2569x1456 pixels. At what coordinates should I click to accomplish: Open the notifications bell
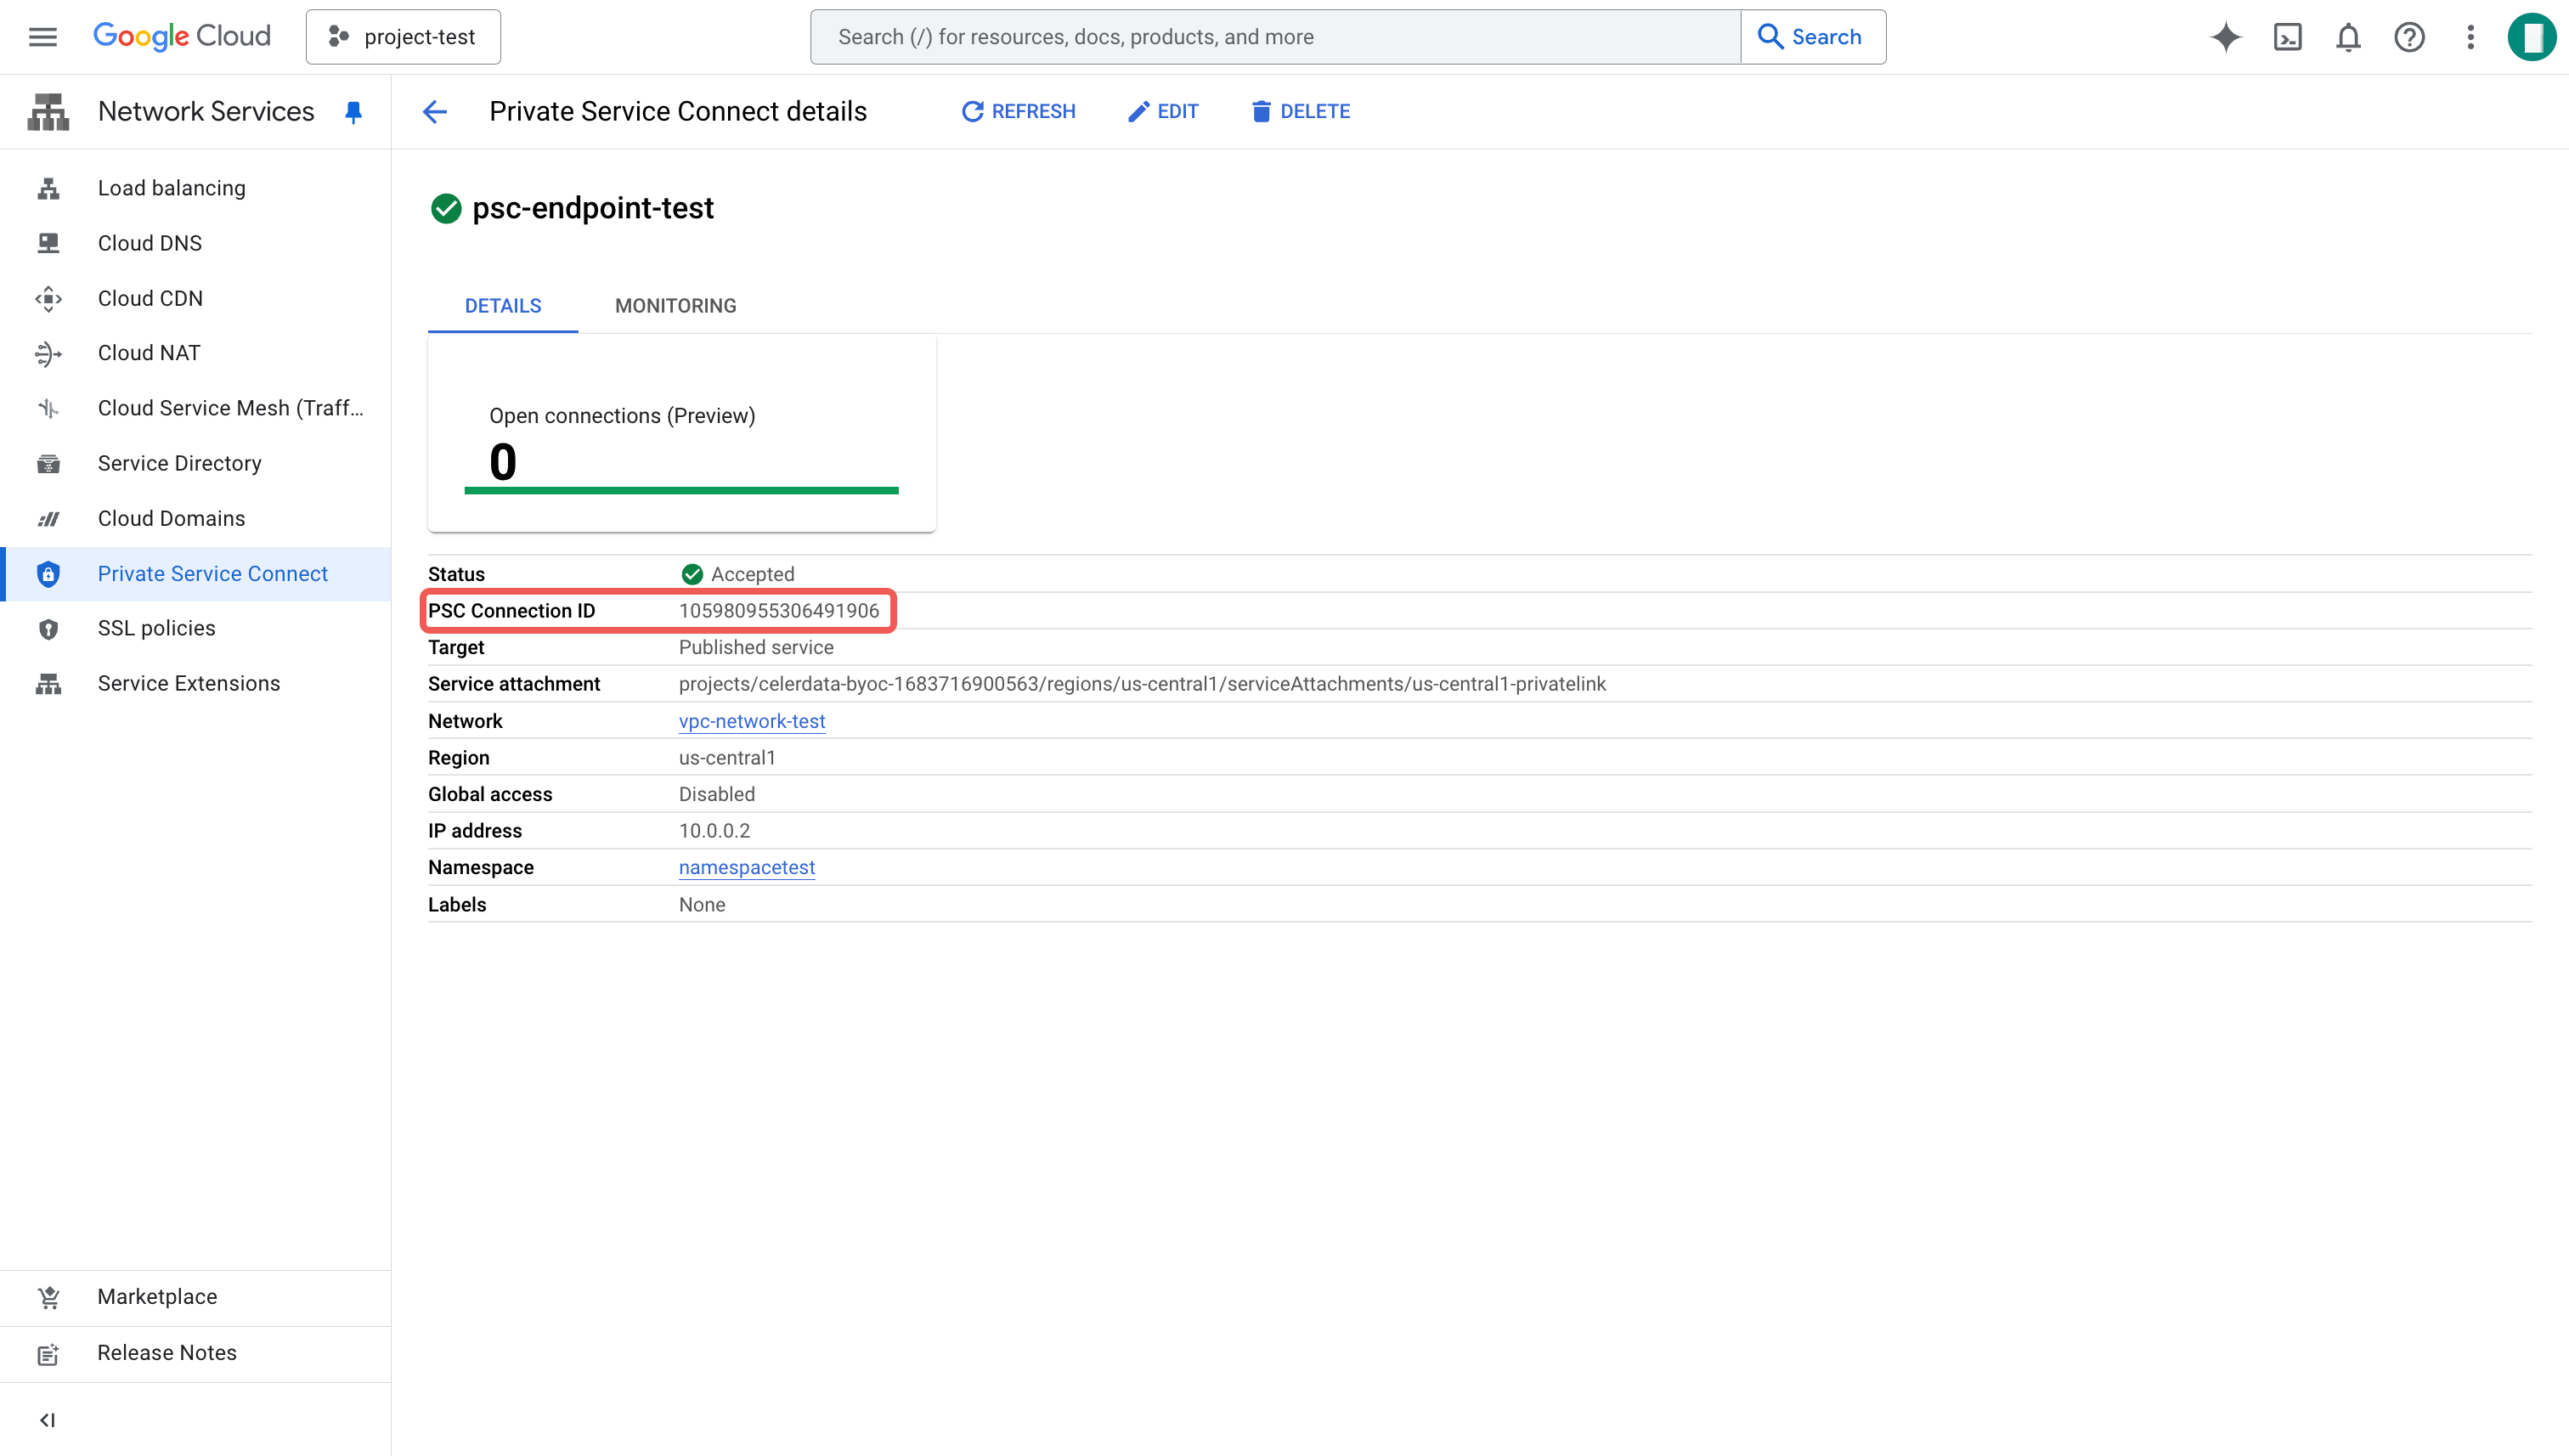(x=2348, y=37)
